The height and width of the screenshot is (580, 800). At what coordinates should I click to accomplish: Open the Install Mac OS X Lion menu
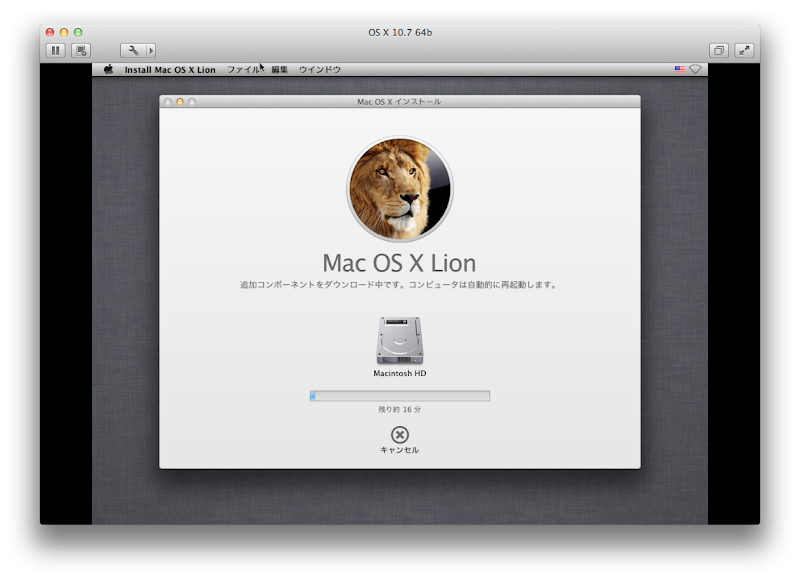170,70
